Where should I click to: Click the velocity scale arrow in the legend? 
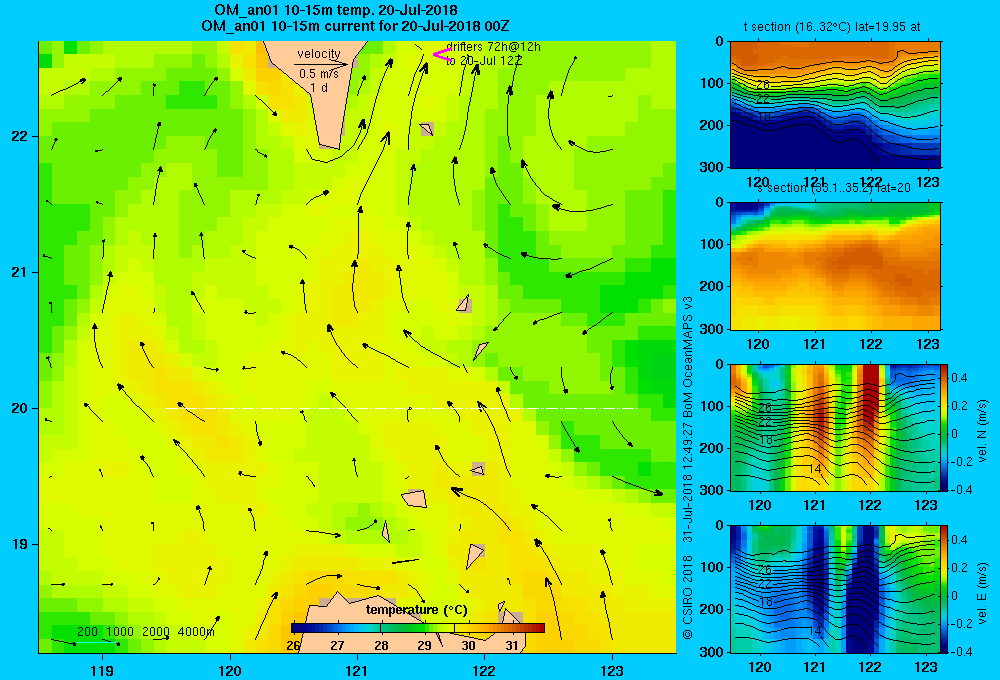point(321,64)
